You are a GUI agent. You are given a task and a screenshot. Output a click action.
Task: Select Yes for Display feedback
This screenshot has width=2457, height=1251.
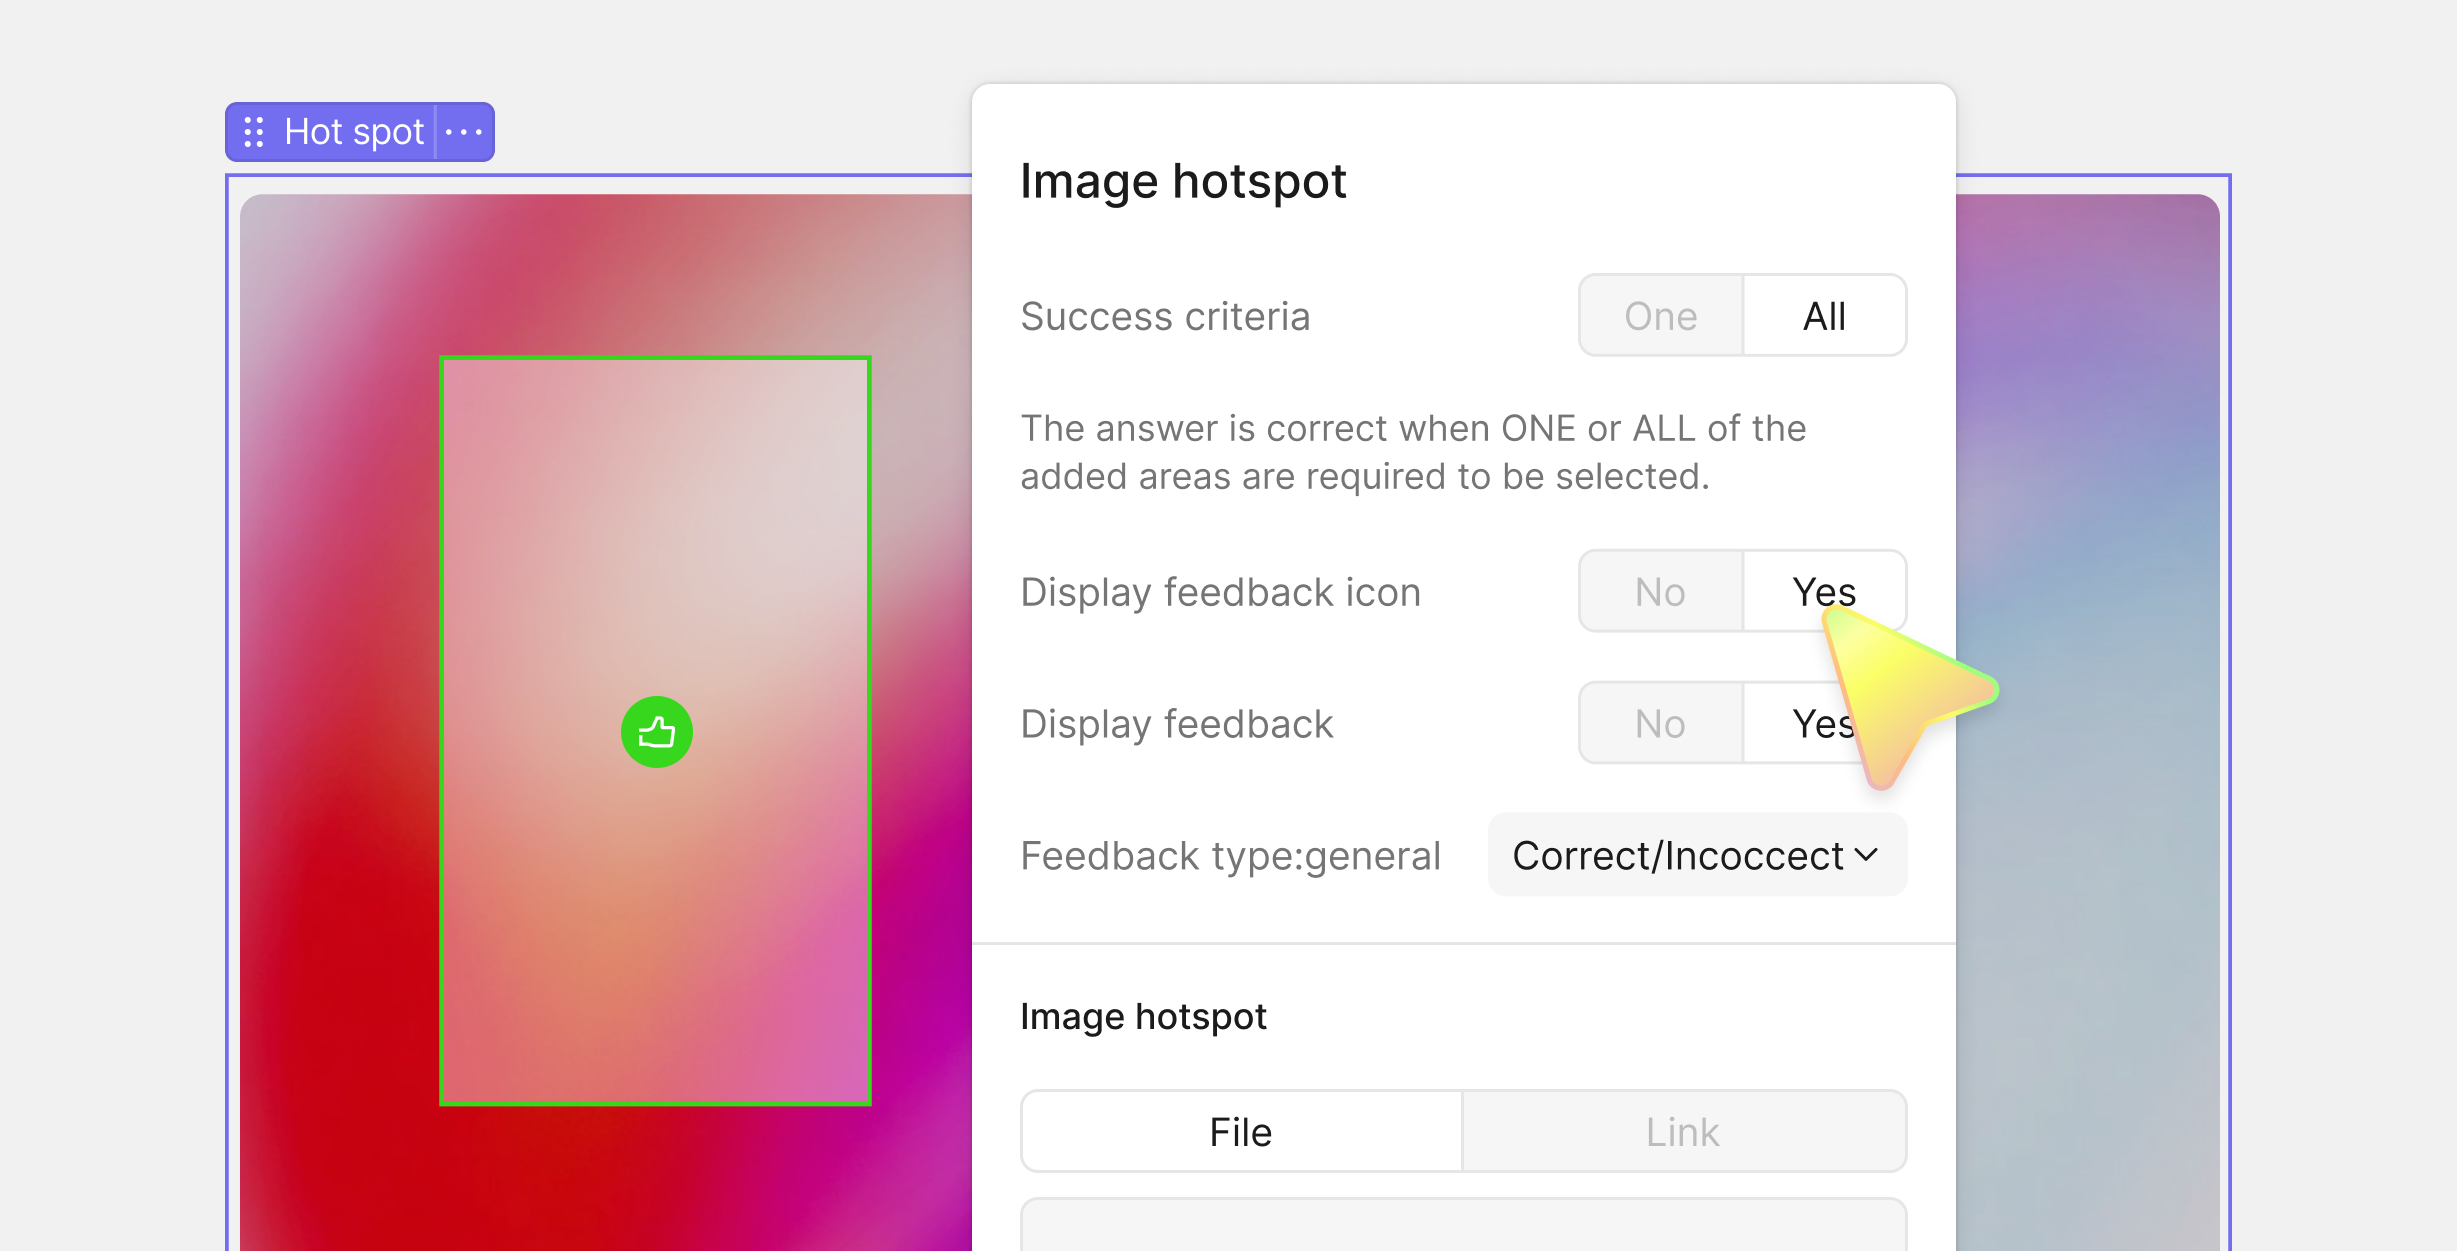pos(1810,724)
